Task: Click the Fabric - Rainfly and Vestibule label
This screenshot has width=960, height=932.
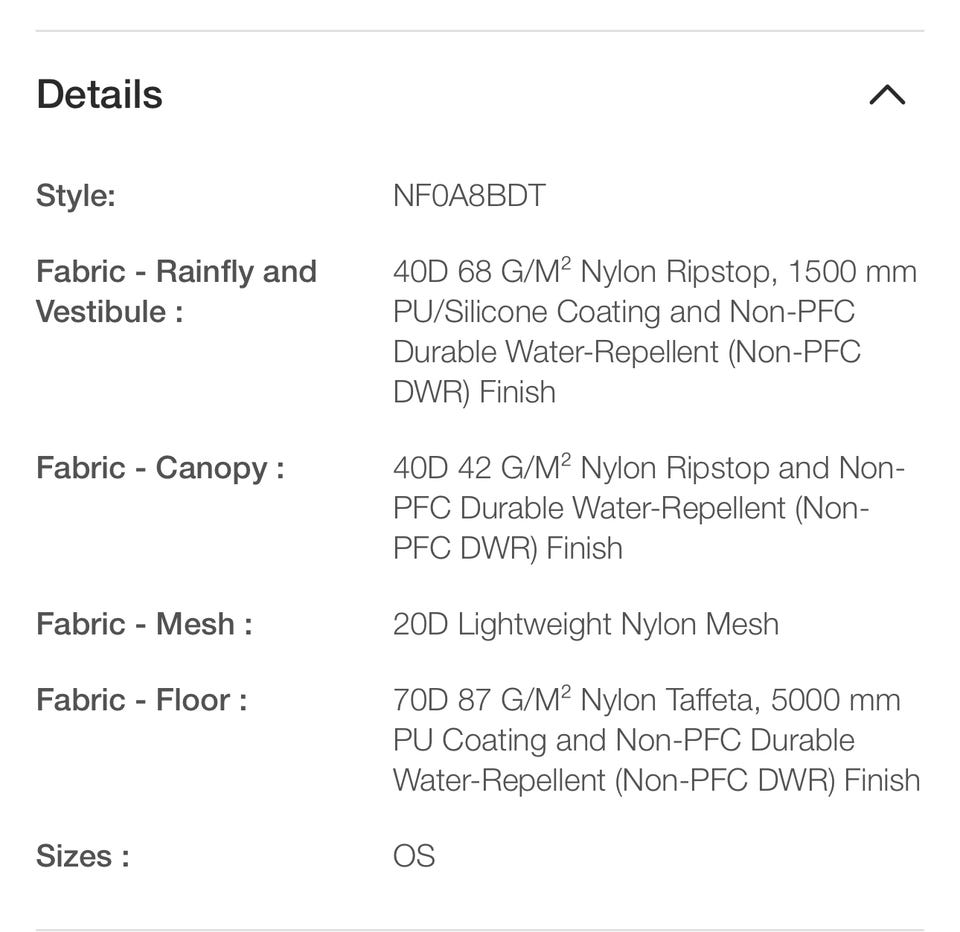Action: (x=176, y=291)
